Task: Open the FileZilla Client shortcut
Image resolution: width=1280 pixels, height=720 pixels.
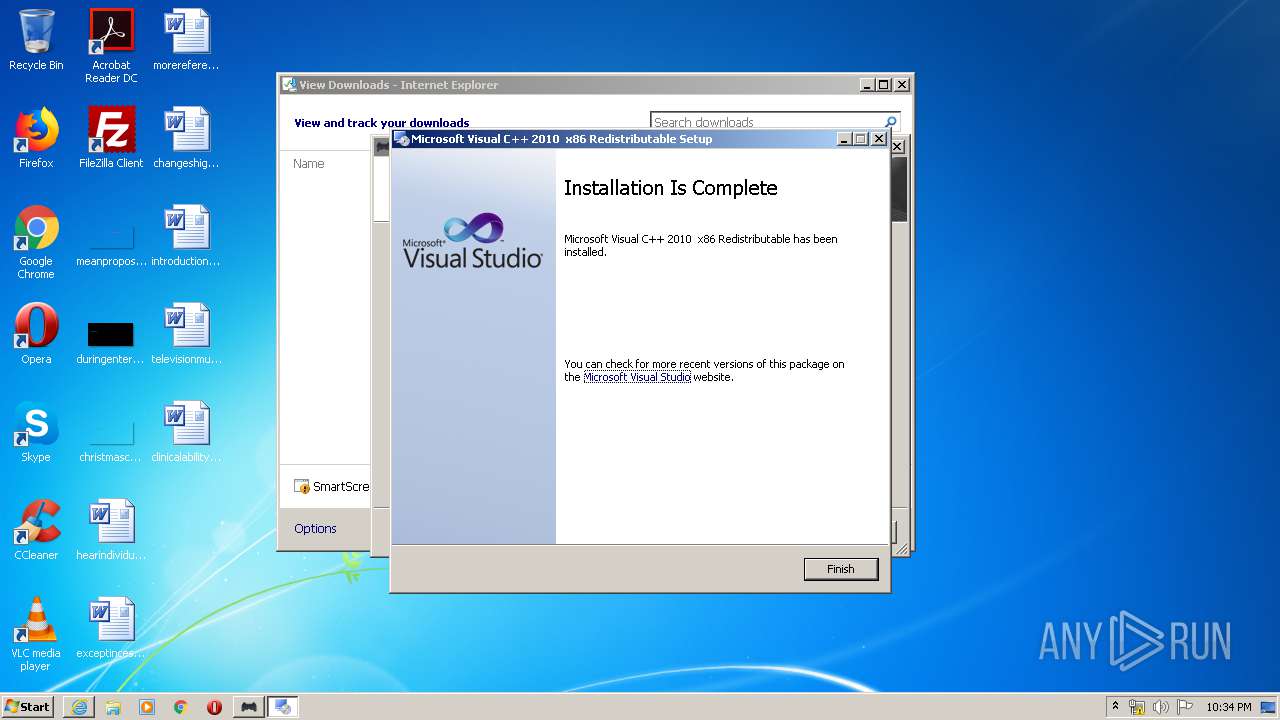Action: coord(111,138)
